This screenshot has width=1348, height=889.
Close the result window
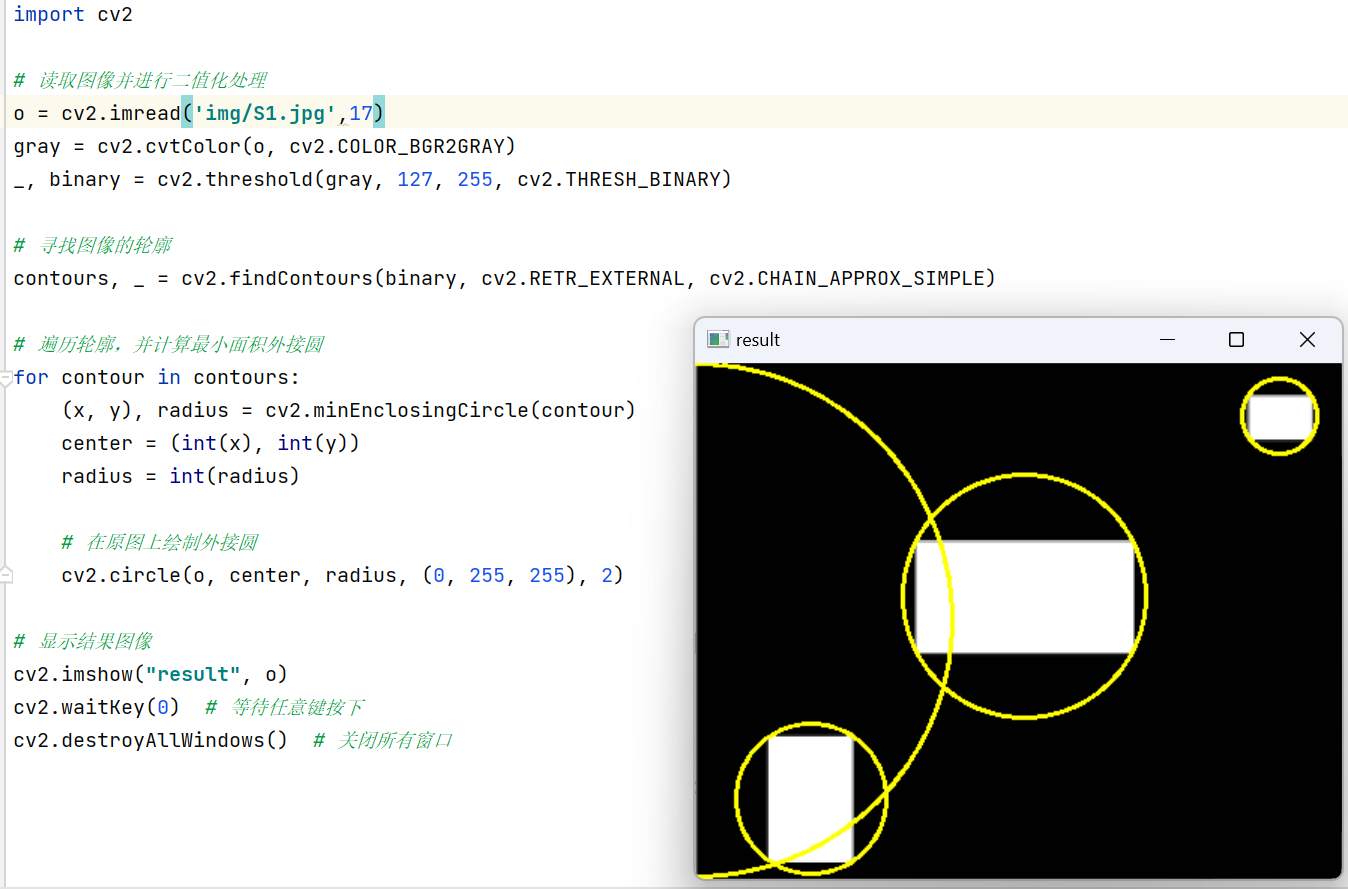coord(1306,340)
